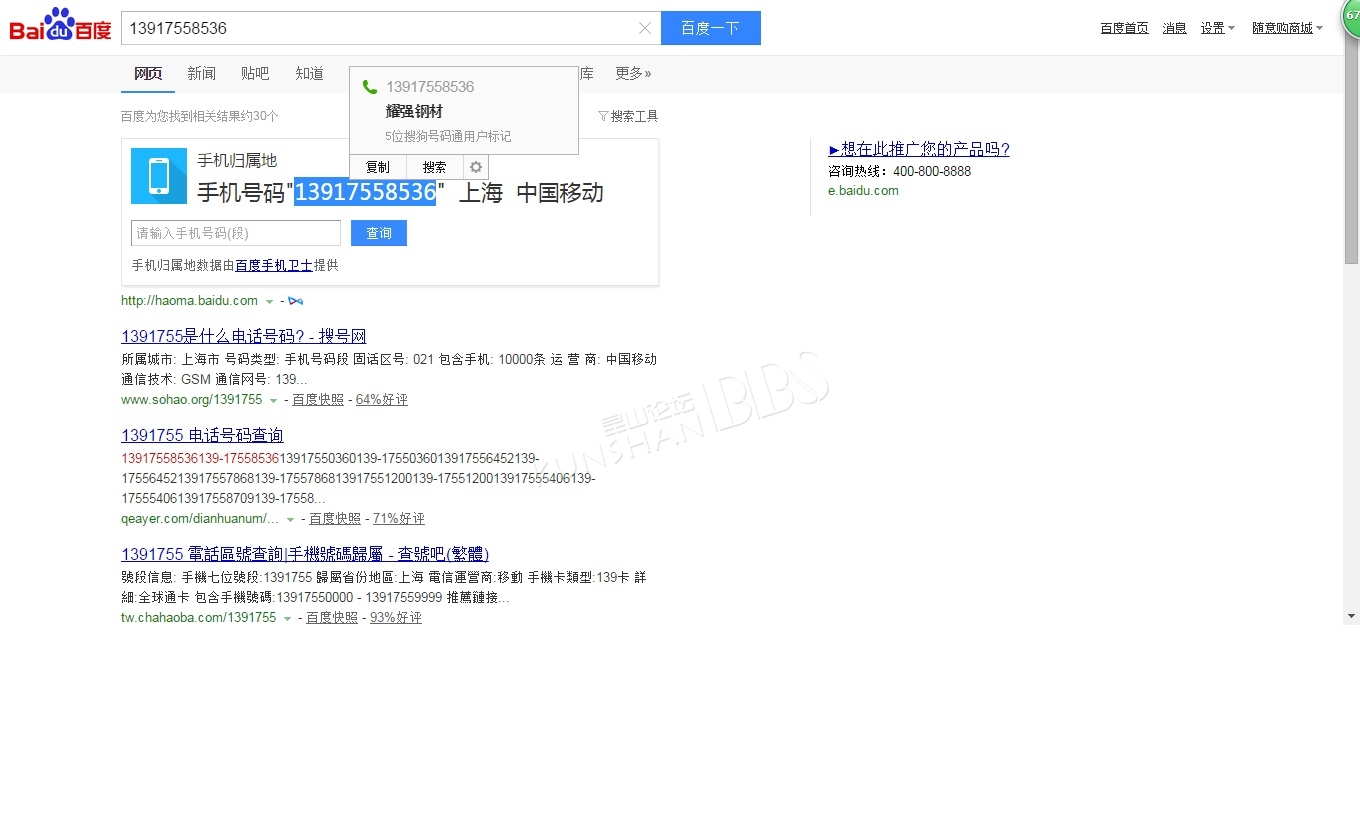This screenshot has width=1360, height=839.
Task: Click 耀强钢材 label in the popup
Action: 414,112
